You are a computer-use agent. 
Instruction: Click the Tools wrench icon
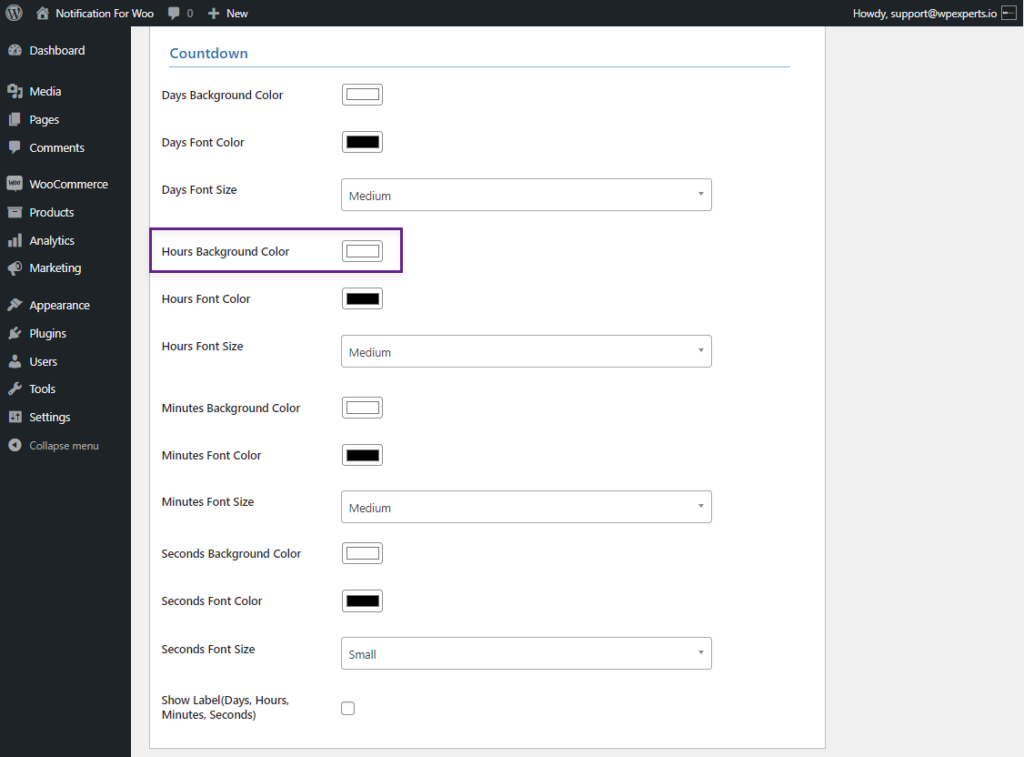[x=14, y=389]
